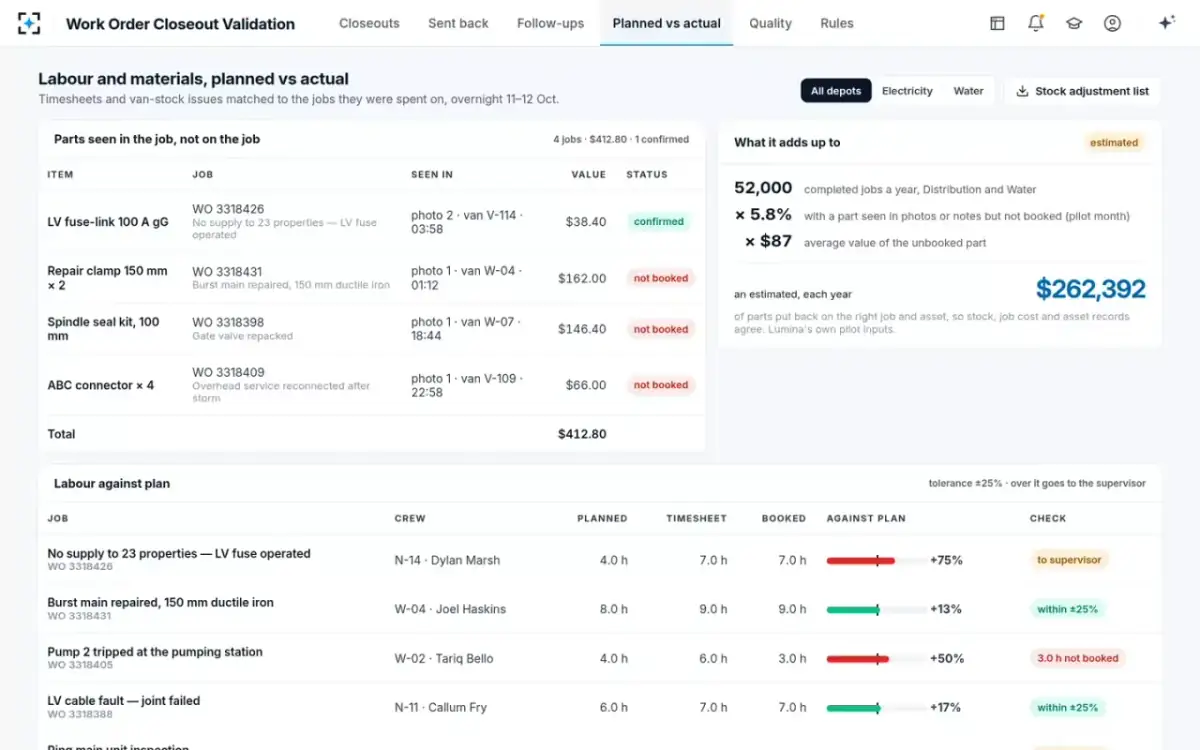Select the All depots filter
The image size is (1200, 750).
(836, 91)
